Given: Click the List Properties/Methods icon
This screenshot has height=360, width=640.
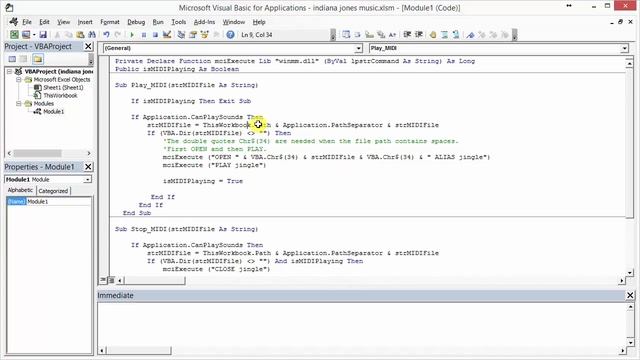Looking at the screenshot, I should (x=346, y=35).
